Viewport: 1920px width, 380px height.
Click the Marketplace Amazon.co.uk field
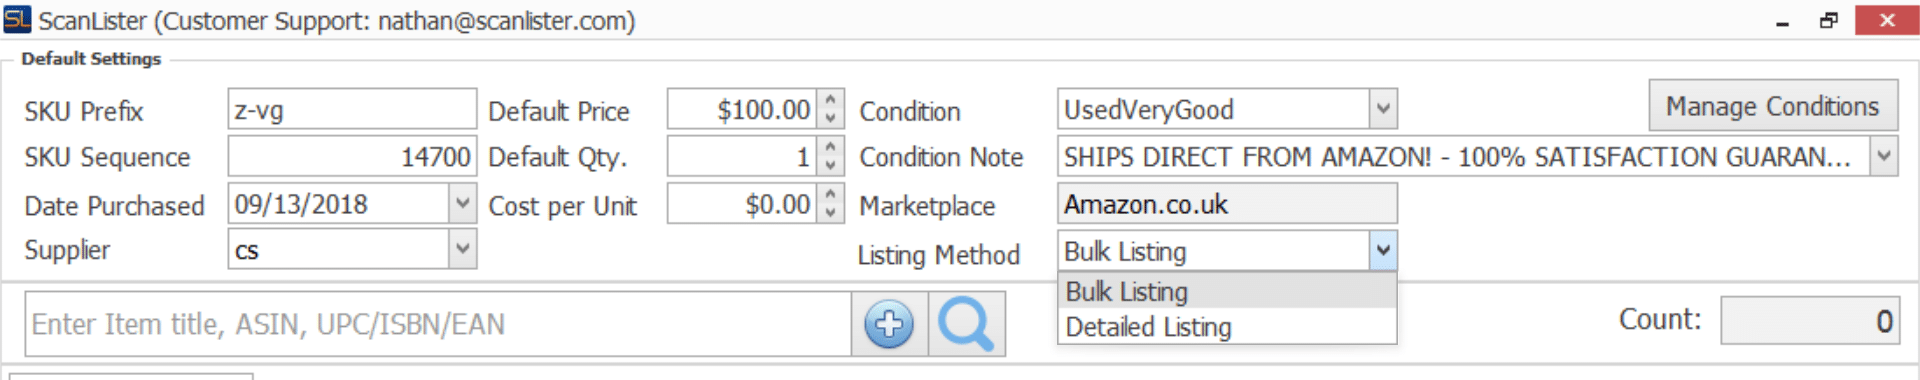(1227, 204)
